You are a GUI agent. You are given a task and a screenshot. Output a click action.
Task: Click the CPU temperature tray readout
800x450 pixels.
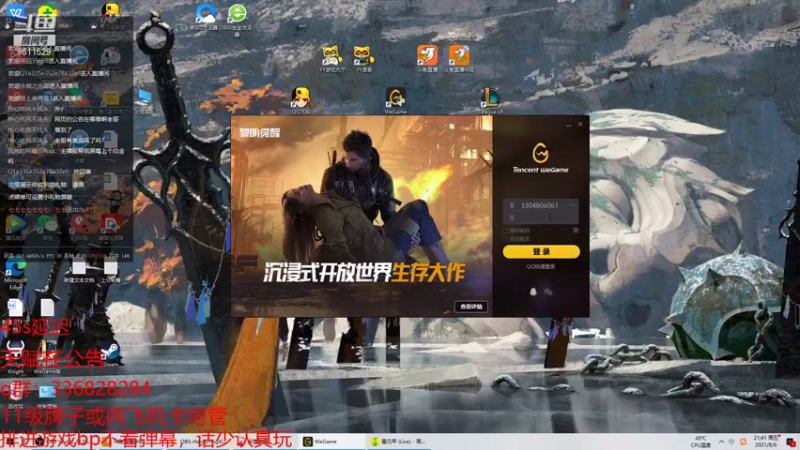tap(701, 442)
